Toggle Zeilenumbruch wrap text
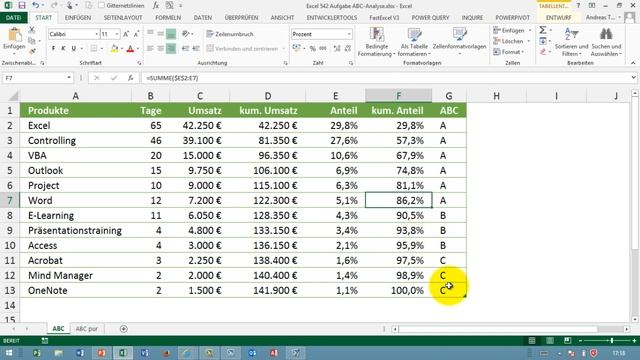Viewport: 640px width, 360px height. pos(230,34)
